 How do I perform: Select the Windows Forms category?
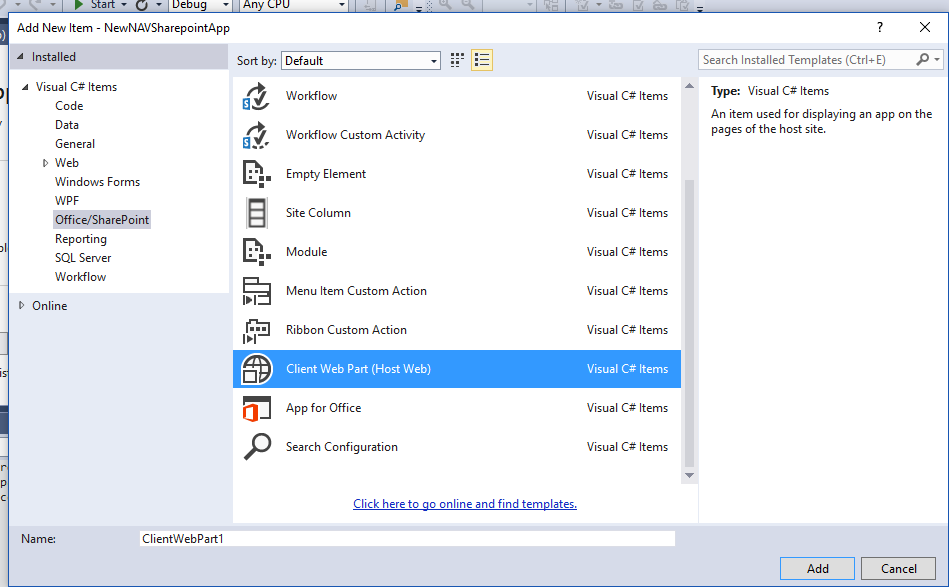click(97, 182)
